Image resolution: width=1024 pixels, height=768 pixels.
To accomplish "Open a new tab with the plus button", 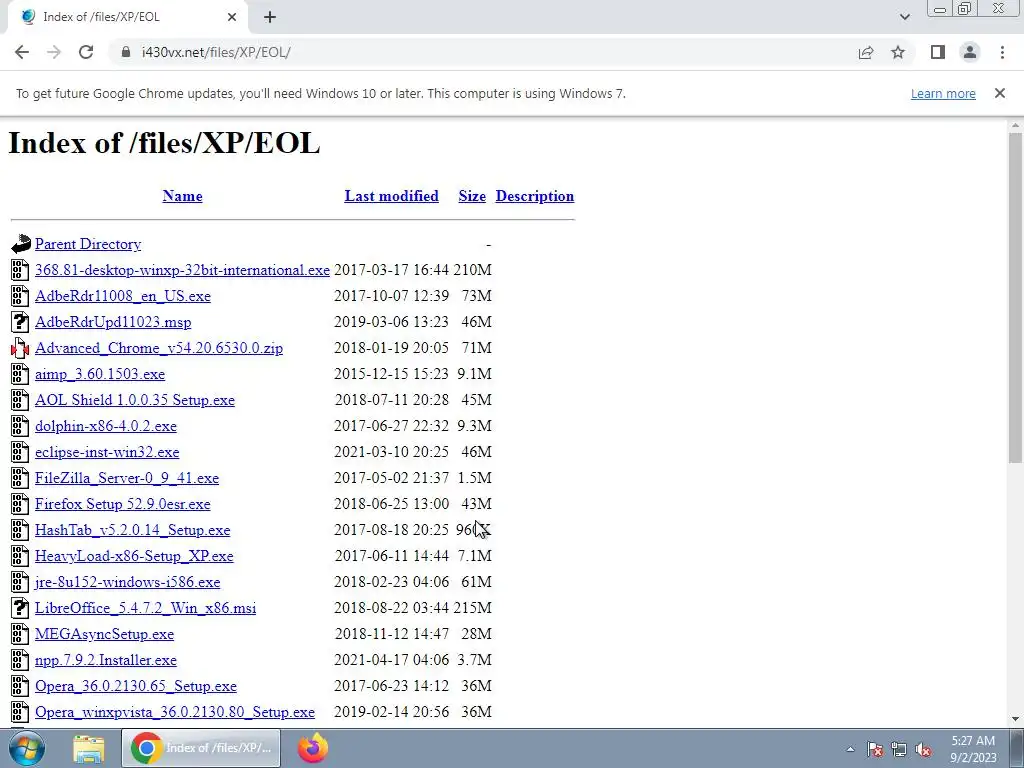I will pos(270,17).
